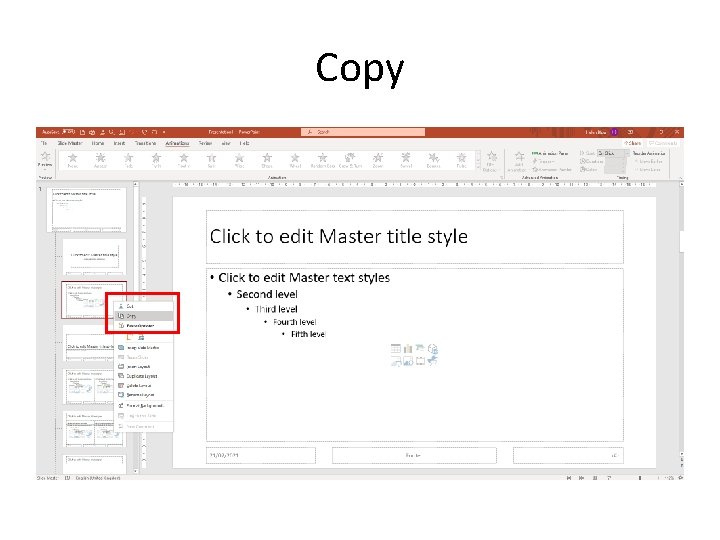Select the Split animation effect
Screen dimensions: 720x540
(x=211, y=160)
